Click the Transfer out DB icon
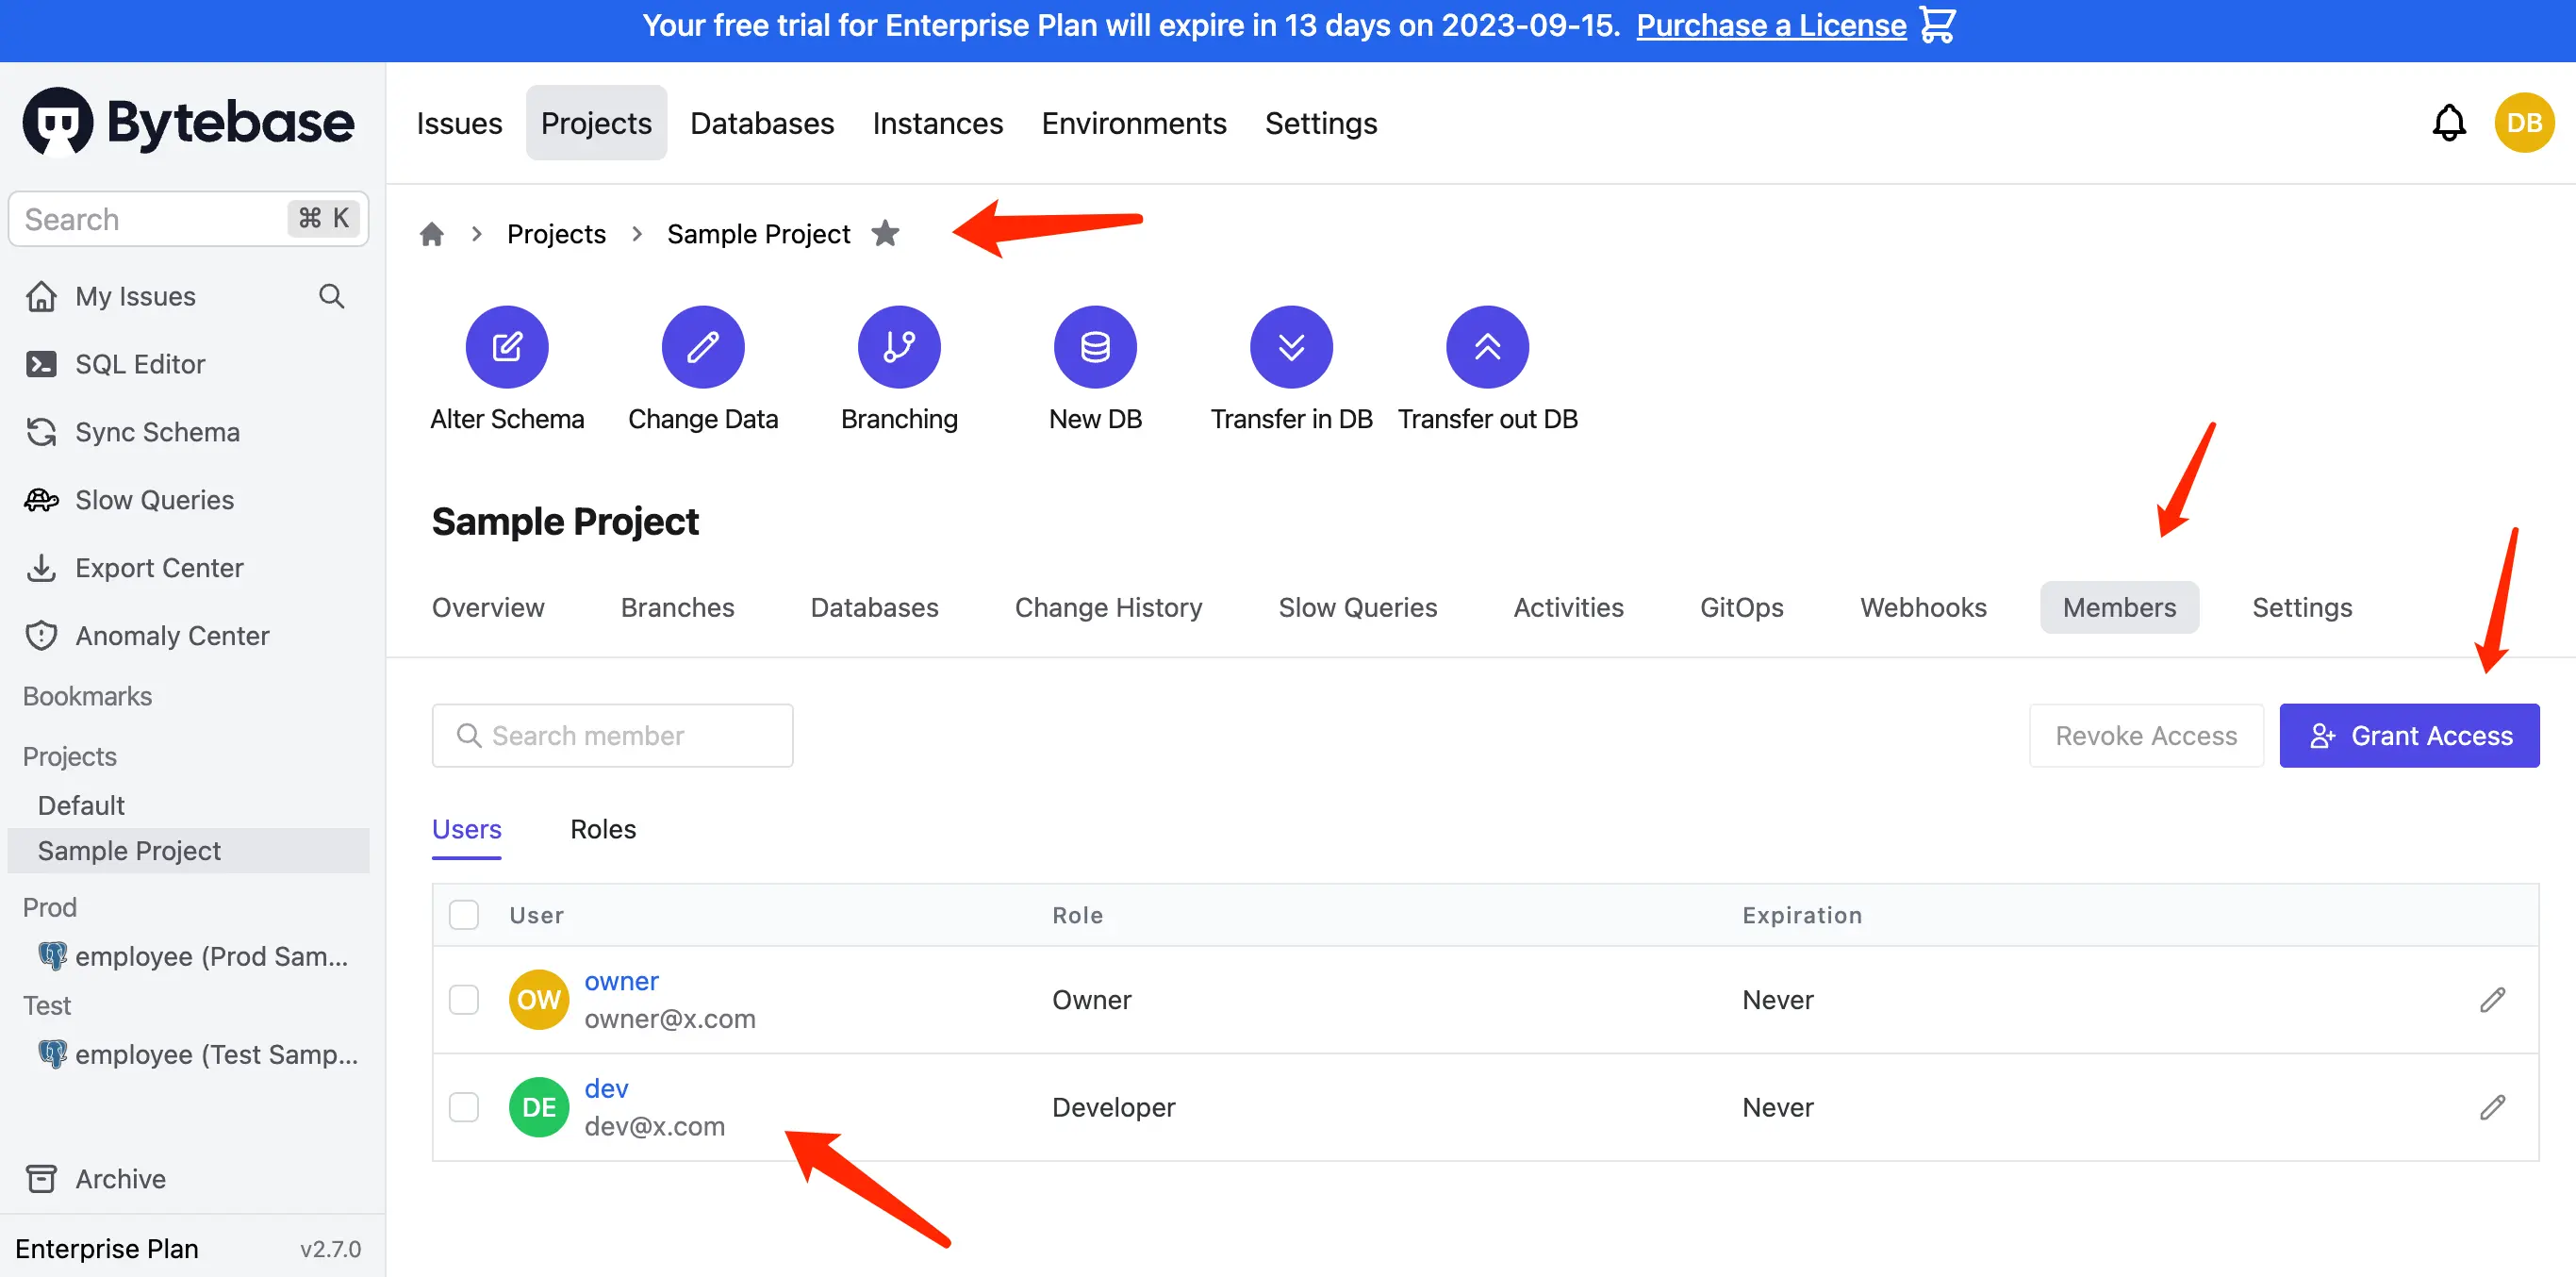 [x=1487, y=347]
